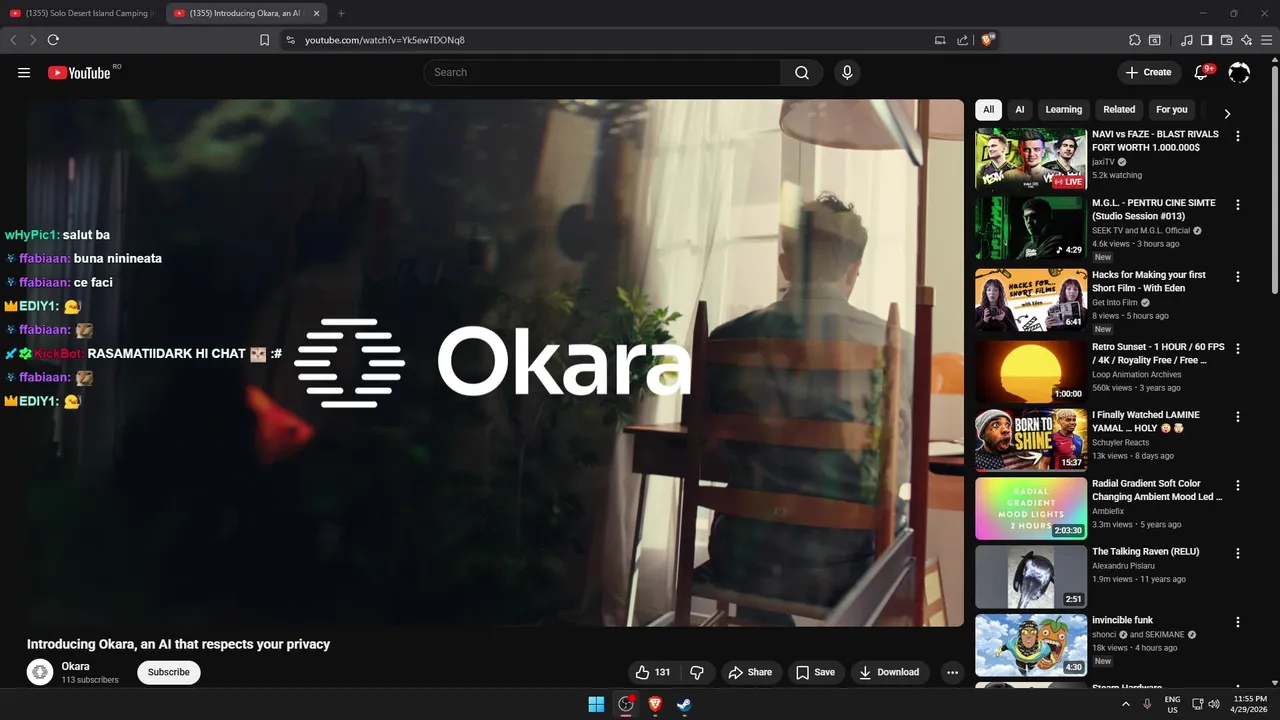
Task: Like the video with the thumbs-up button
Action: 652,672
